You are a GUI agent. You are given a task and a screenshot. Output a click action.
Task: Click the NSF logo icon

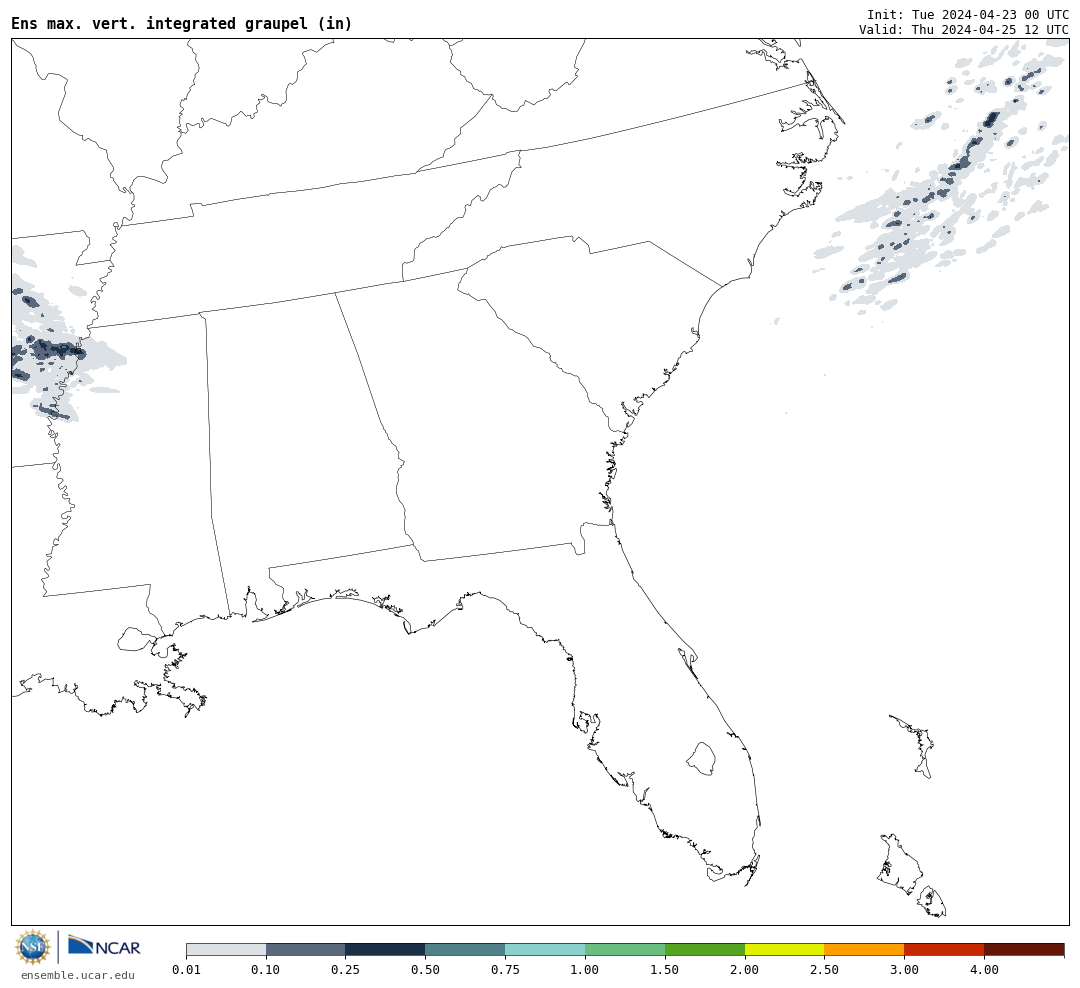point(33,947)
